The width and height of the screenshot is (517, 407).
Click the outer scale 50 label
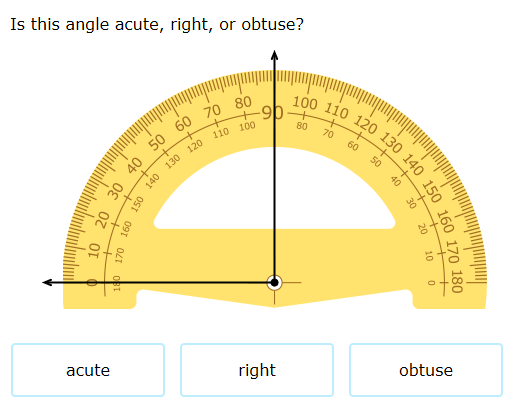157,142
